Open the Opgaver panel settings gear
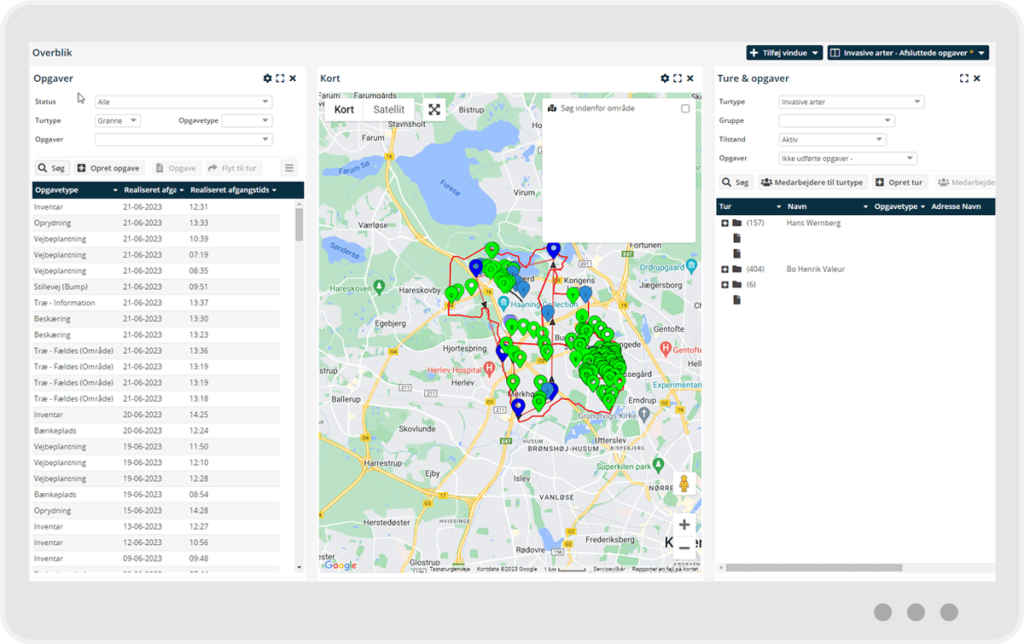The height and width of the screenshot is (644, 1024). tap(267, 78)
